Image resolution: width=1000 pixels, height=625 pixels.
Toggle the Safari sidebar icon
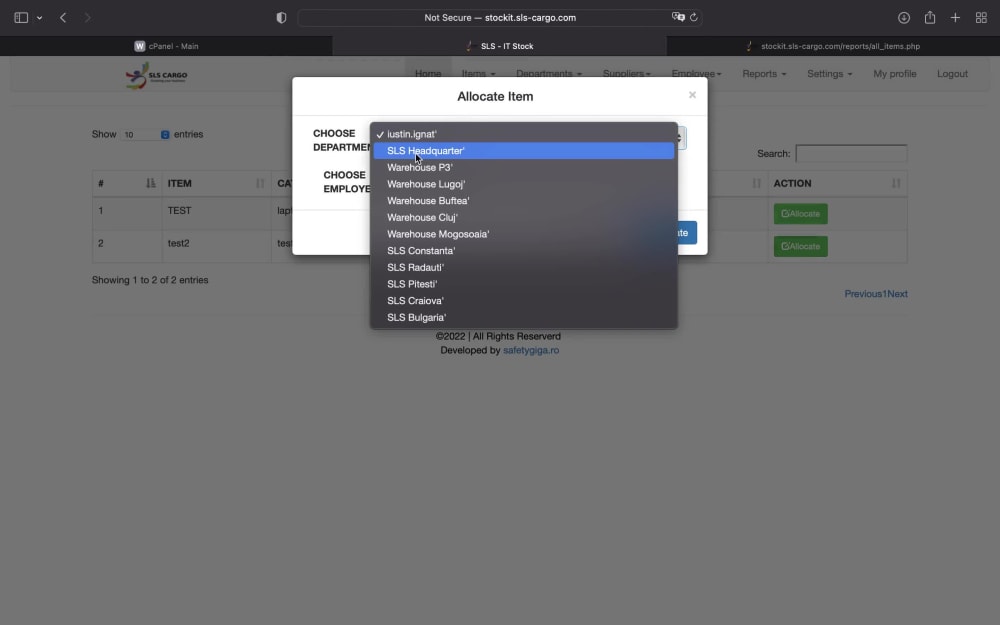click(21, 18)
